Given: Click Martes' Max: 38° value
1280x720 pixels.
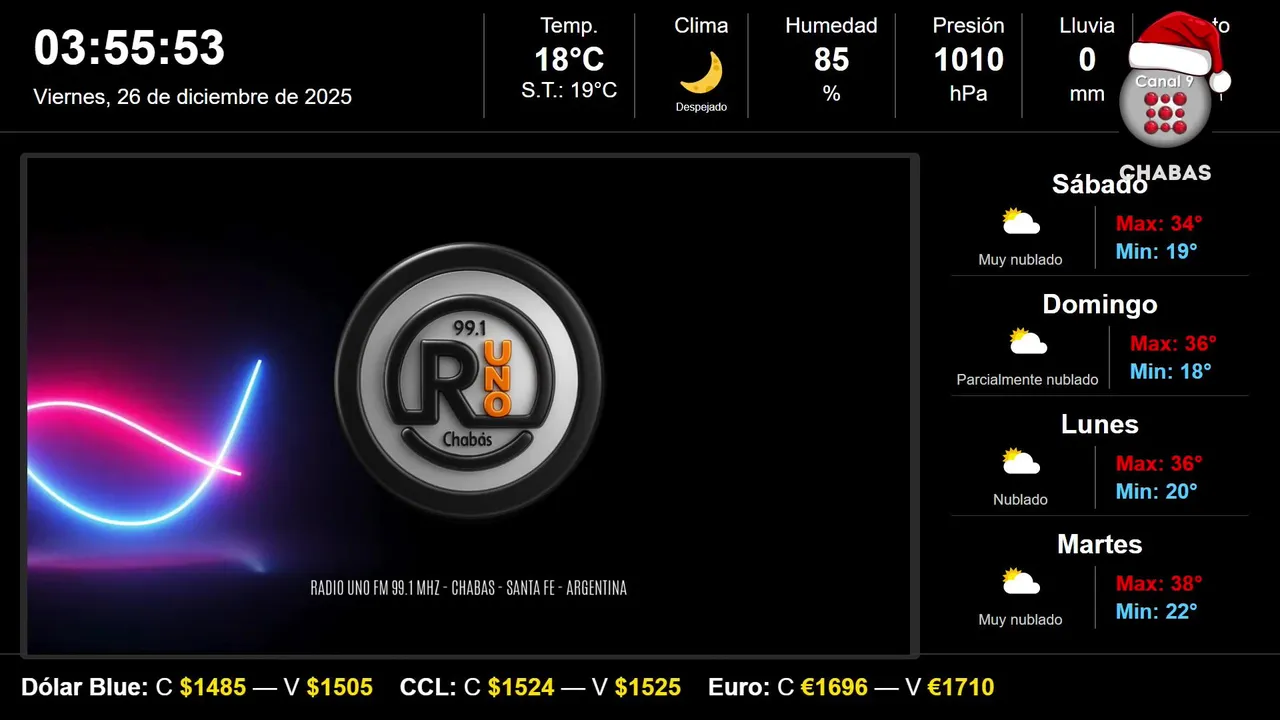Looking at the screenshot, I should [1159, 583].
